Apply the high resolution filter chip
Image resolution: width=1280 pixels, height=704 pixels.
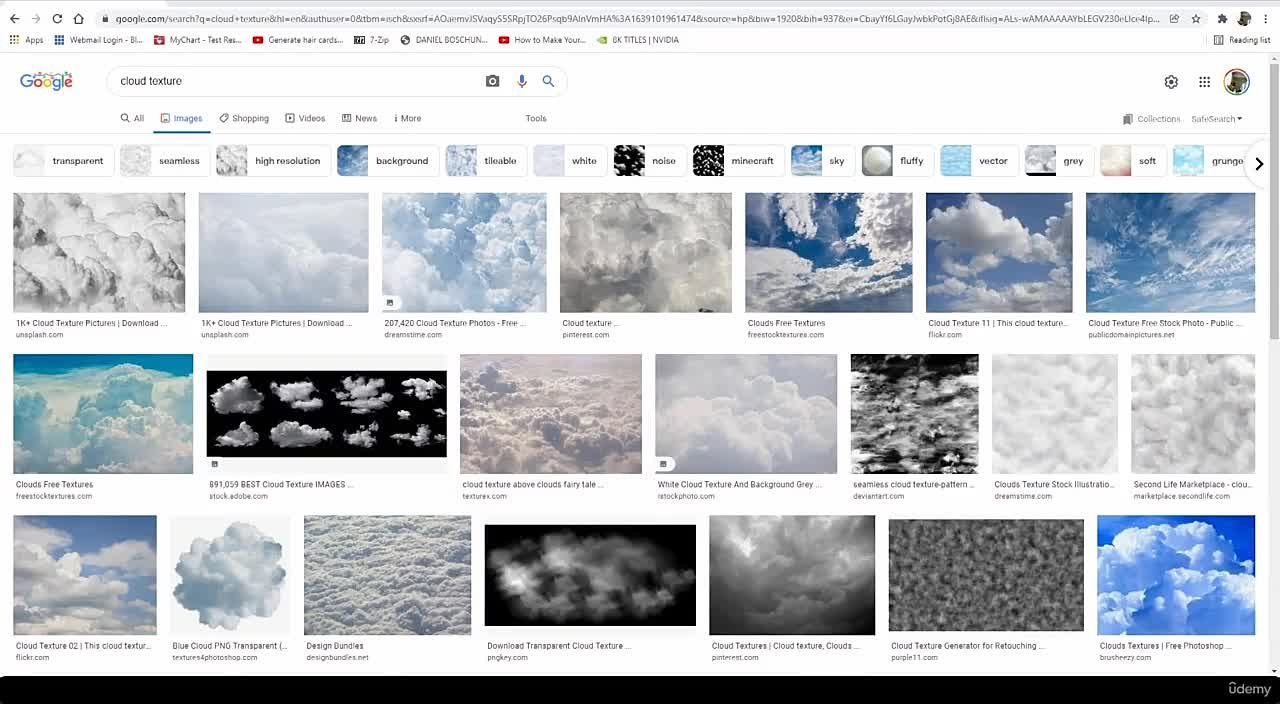[x=273, y=161]
